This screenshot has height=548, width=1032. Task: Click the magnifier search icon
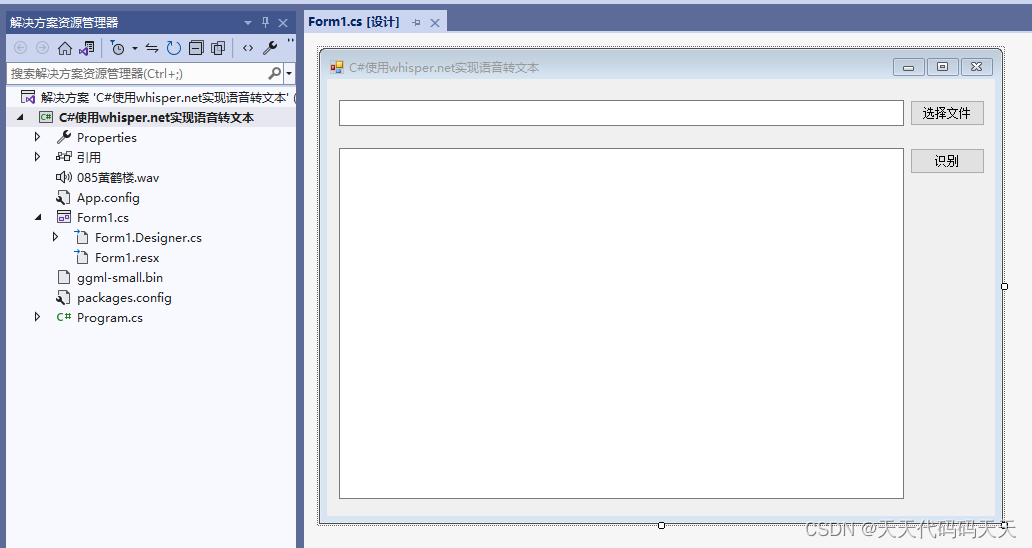click(x=275, y=74)
